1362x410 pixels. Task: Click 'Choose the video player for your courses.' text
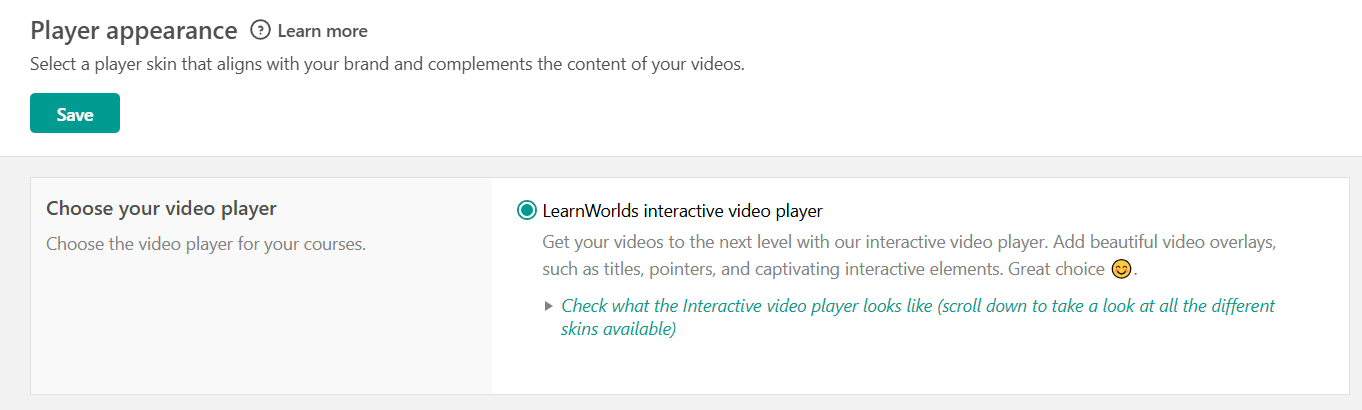(206, 243)
